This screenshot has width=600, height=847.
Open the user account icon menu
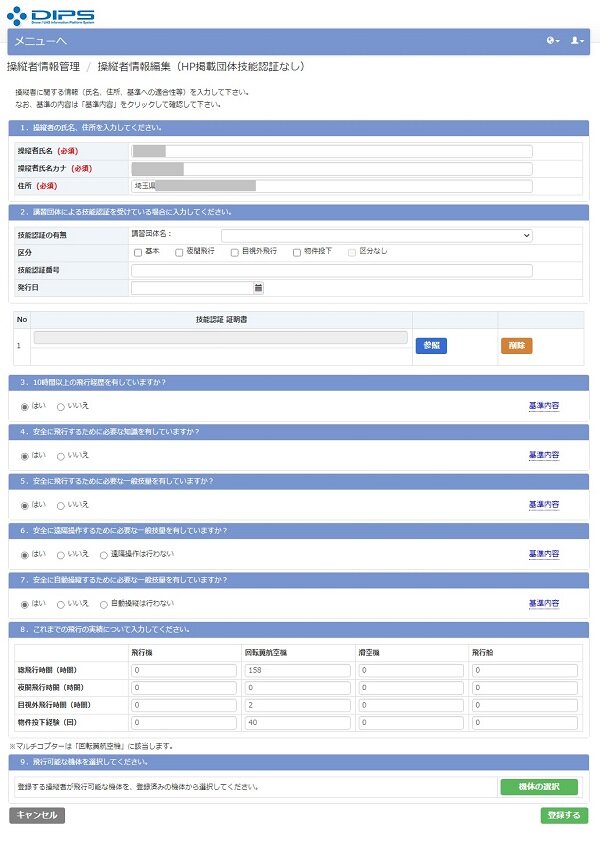[x=577, y=41]
